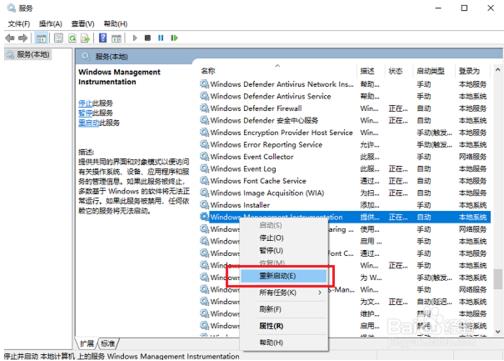Maximize the 服务 window

tap(464, 8)
